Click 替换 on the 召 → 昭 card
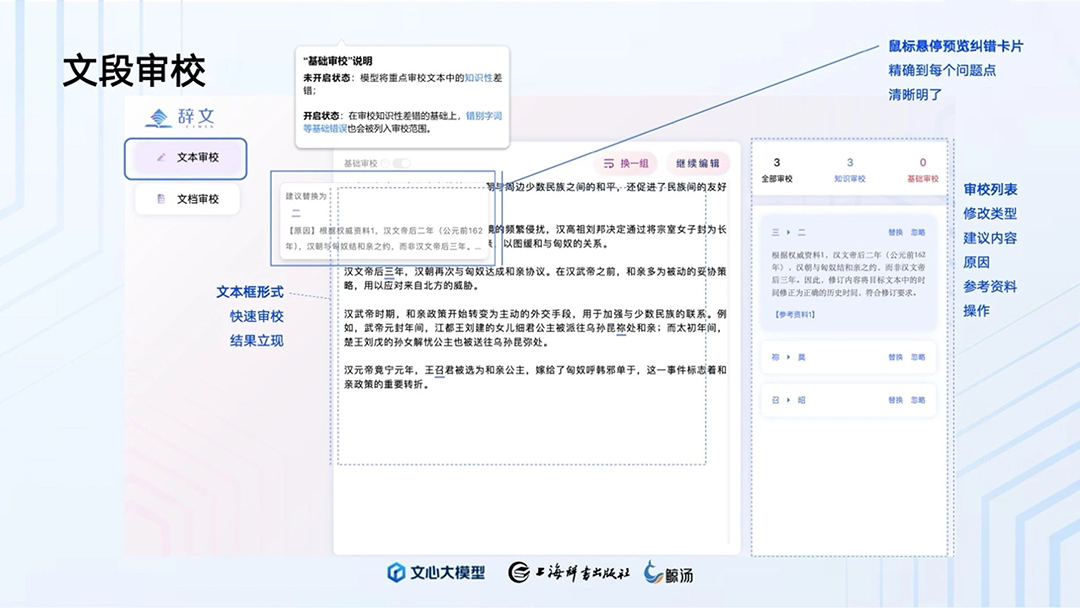 click(895, 400)
